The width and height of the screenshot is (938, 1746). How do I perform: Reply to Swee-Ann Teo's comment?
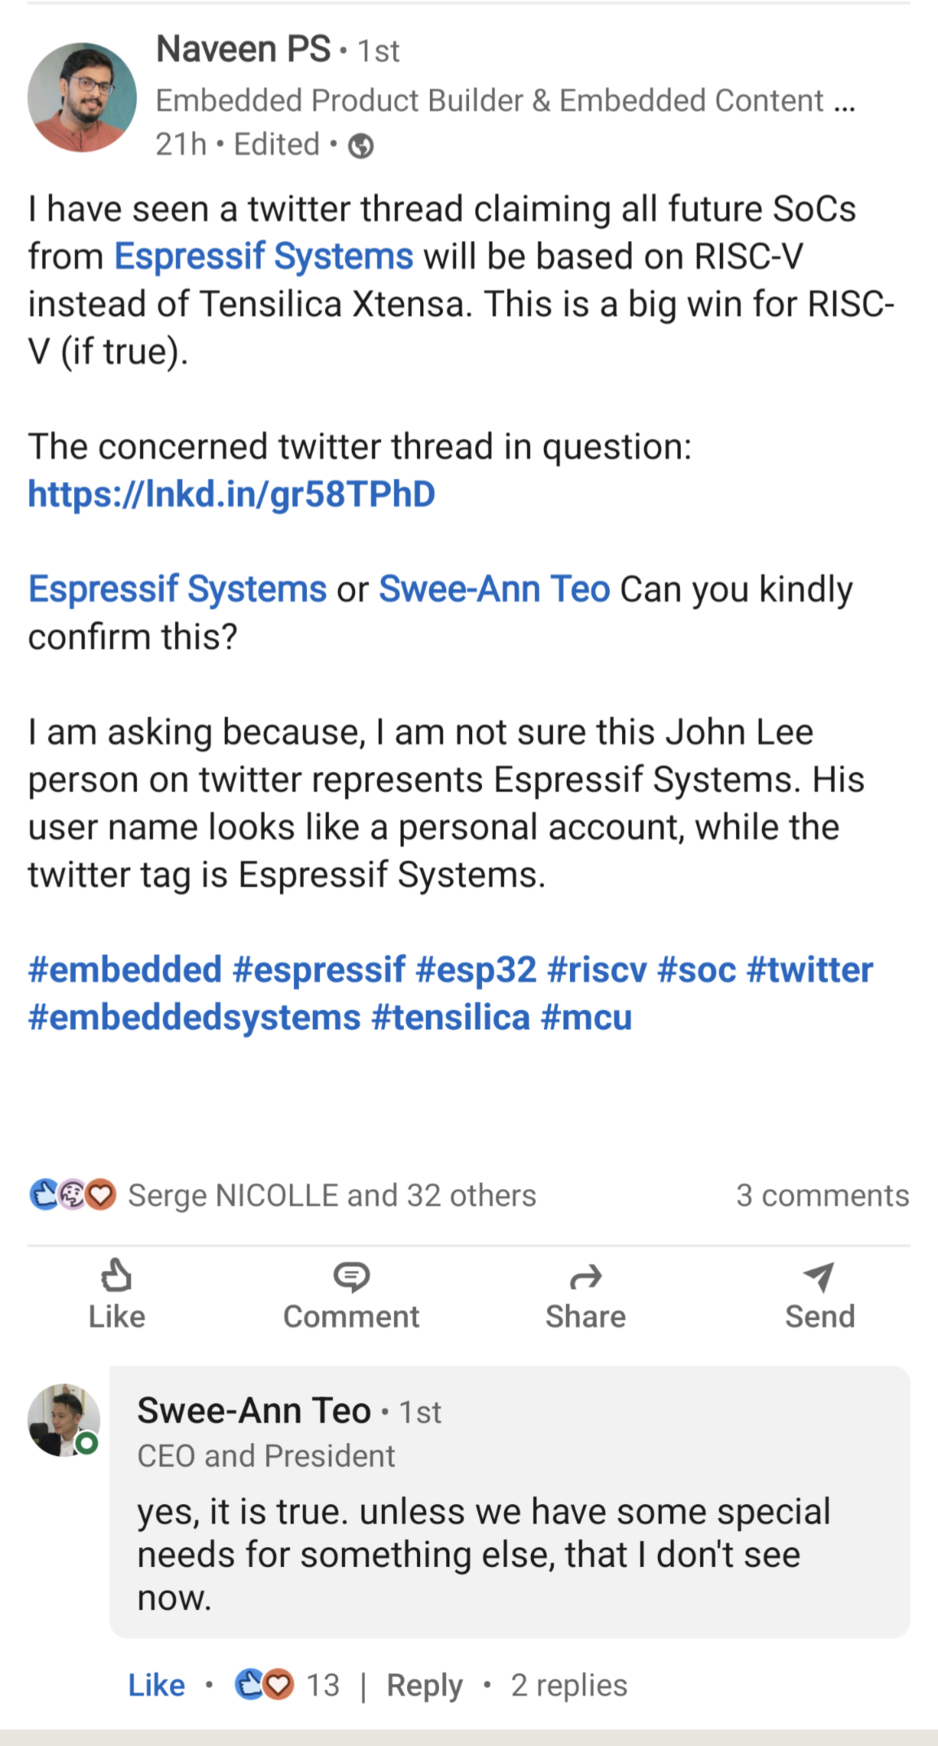tap(424, 1685)
